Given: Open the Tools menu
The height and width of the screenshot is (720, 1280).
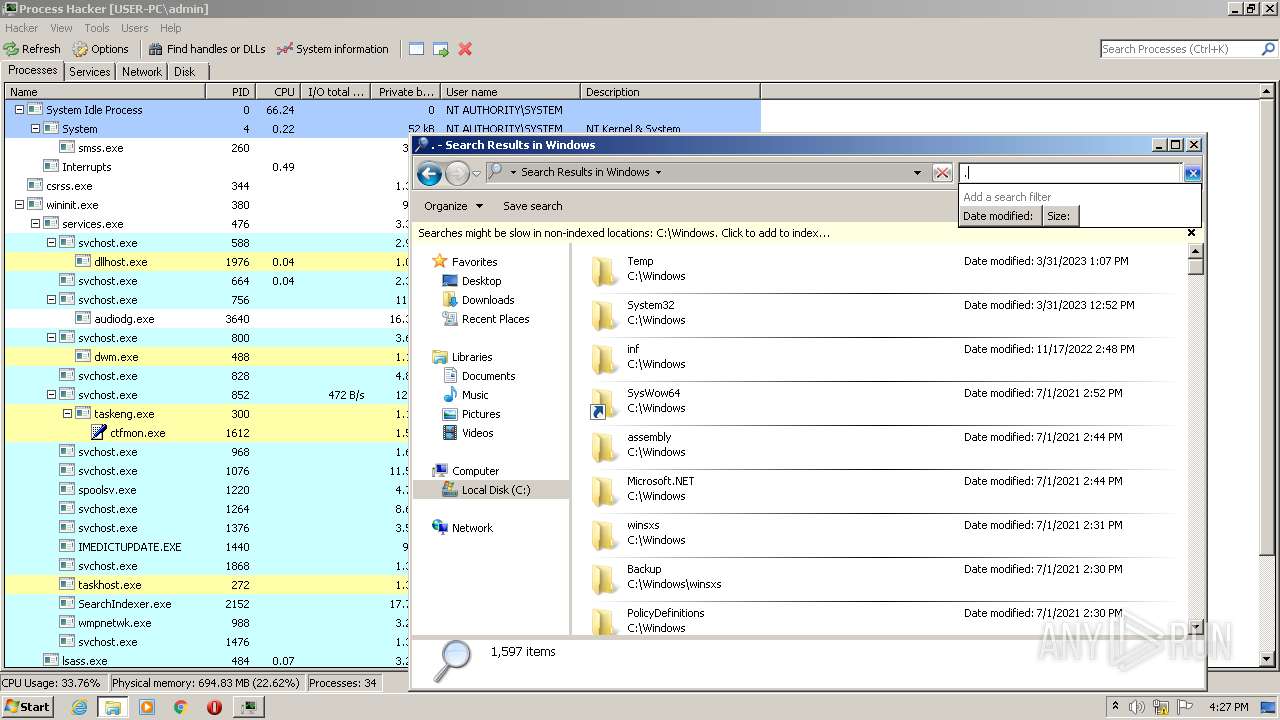Looking at the screenshot, I should (x=97, y=28).
